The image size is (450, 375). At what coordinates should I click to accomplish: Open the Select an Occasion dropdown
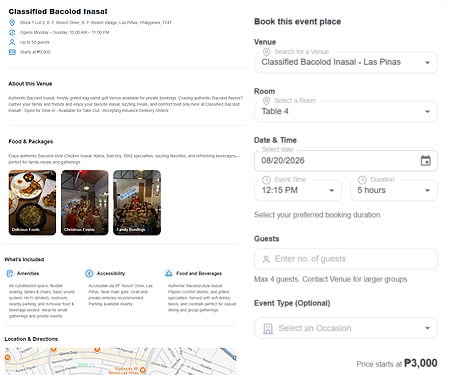(x=346, y=328)
